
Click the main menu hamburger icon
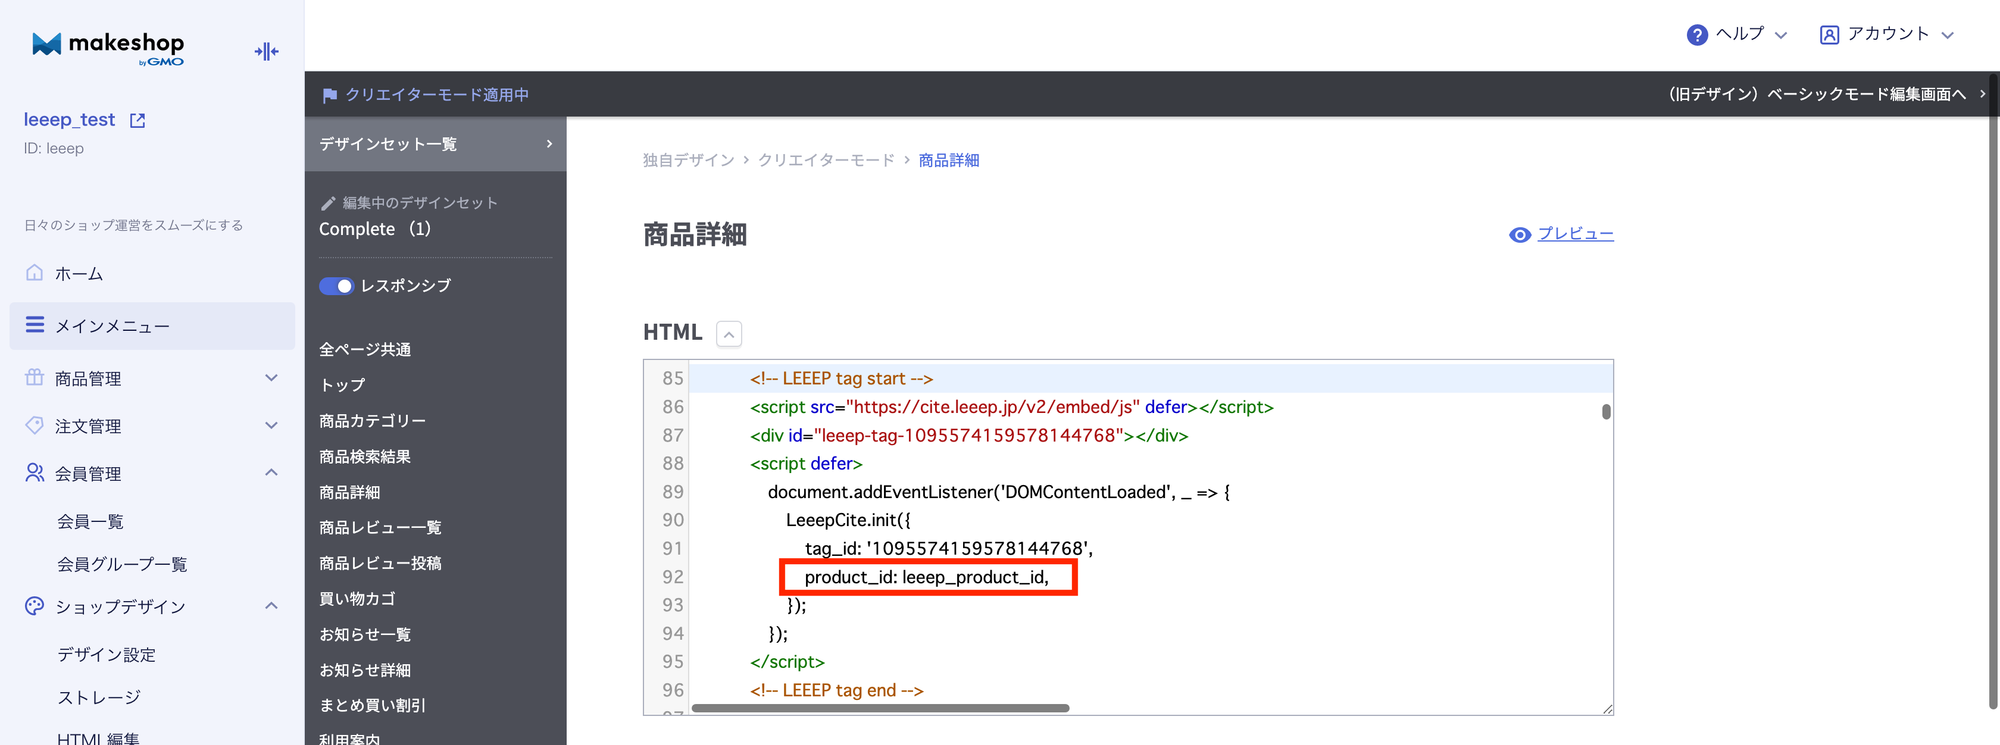(x=35, y=325)
